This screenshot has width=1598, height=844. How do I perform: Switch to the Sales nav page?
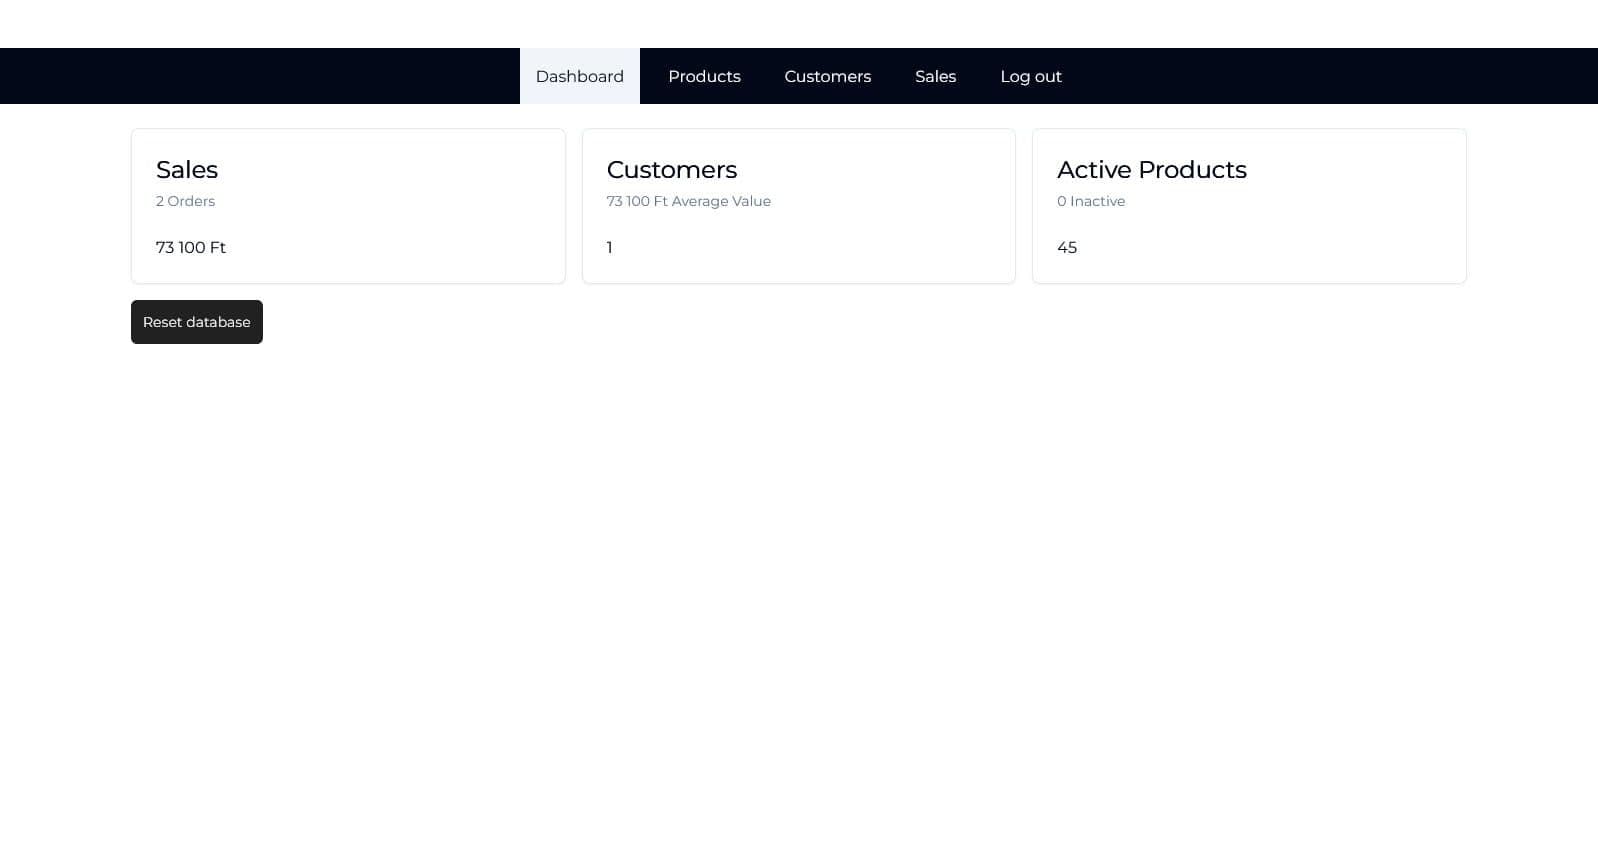935,76
